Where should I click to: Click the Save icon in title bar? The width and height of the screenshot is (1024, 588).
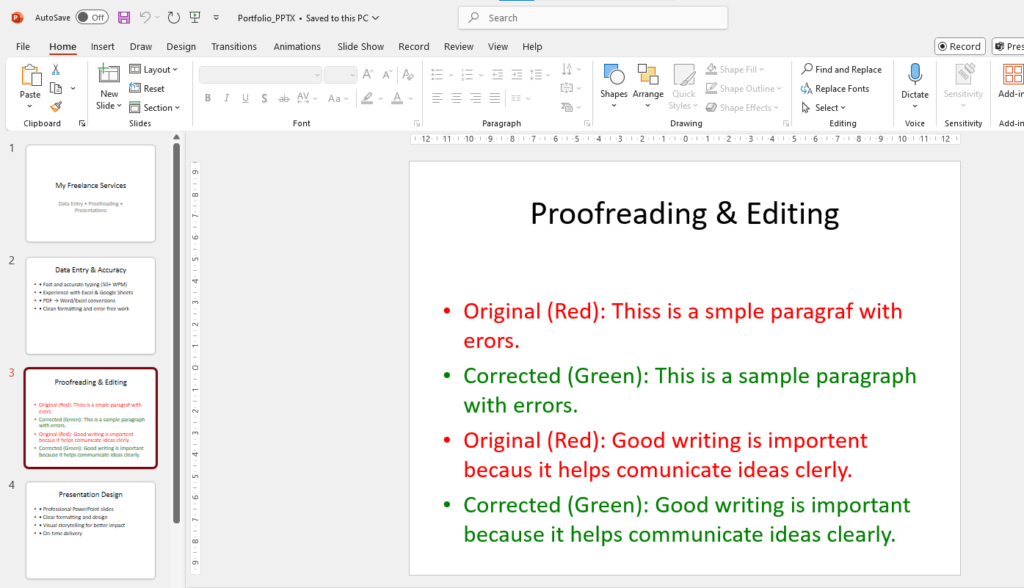pyautogui.click(x=123, y=18)
